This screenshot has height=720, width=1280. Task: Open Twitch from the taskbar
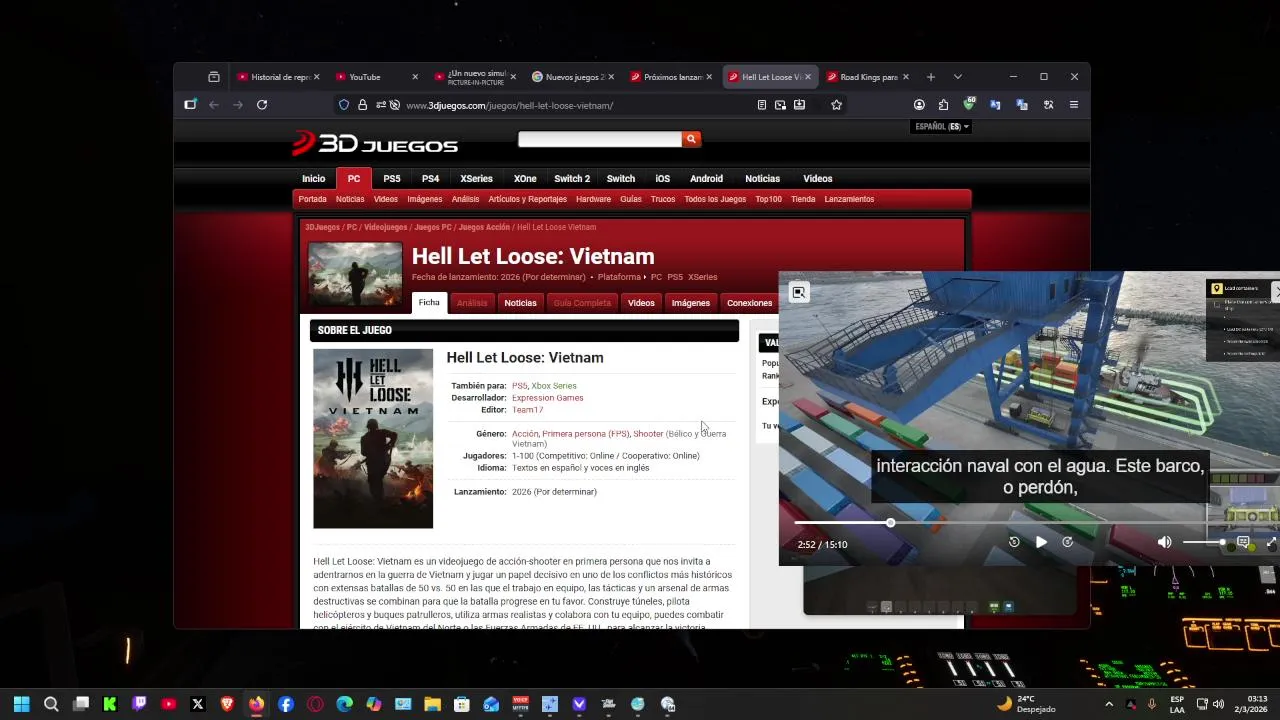139,705
